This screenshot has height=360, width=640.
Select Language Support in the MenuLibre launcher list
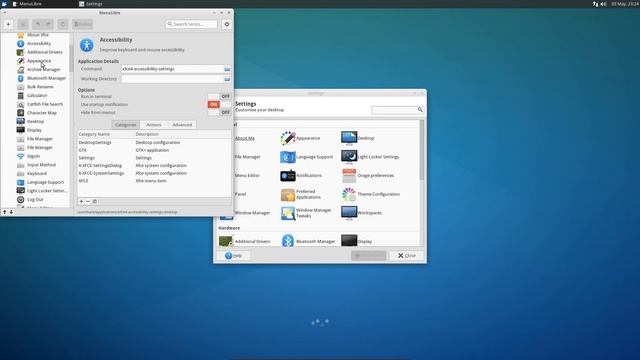pyautogui.click(x=45, y=182)
